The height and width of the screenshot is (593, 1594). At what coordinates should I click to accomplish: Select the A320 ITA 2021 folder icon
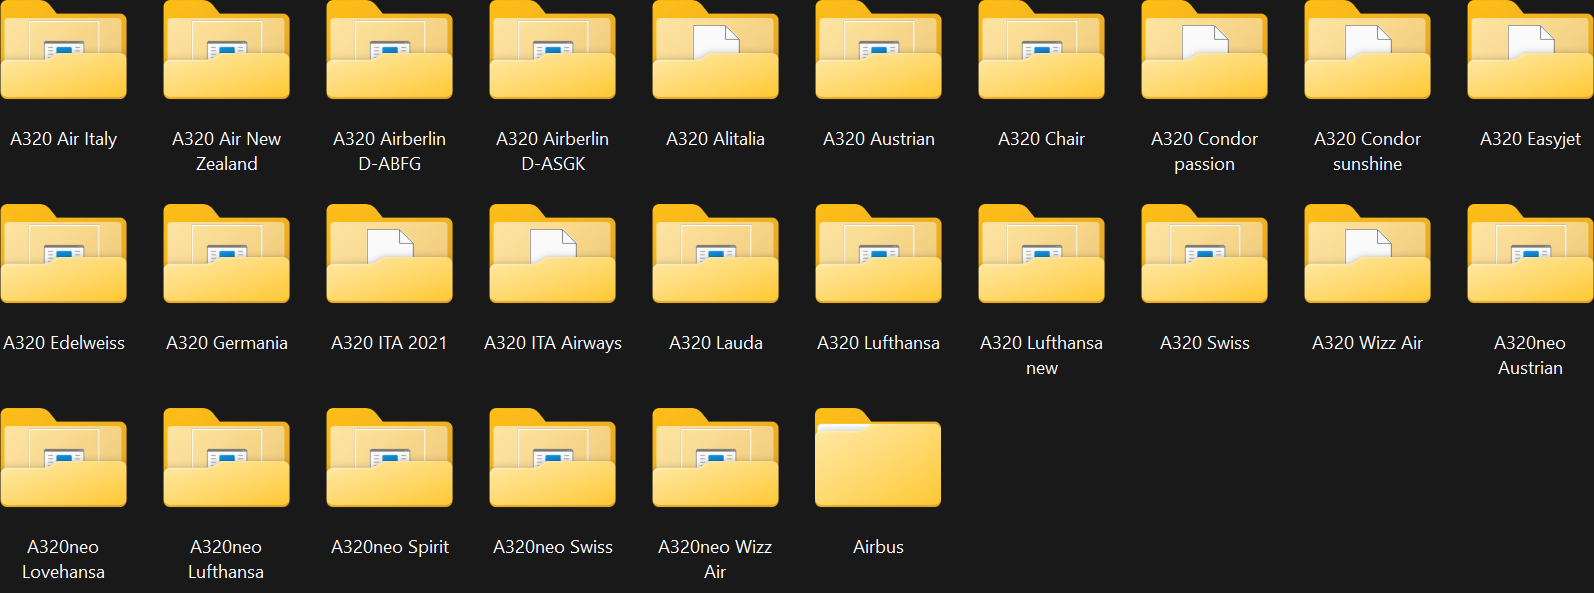click(390, 254)
